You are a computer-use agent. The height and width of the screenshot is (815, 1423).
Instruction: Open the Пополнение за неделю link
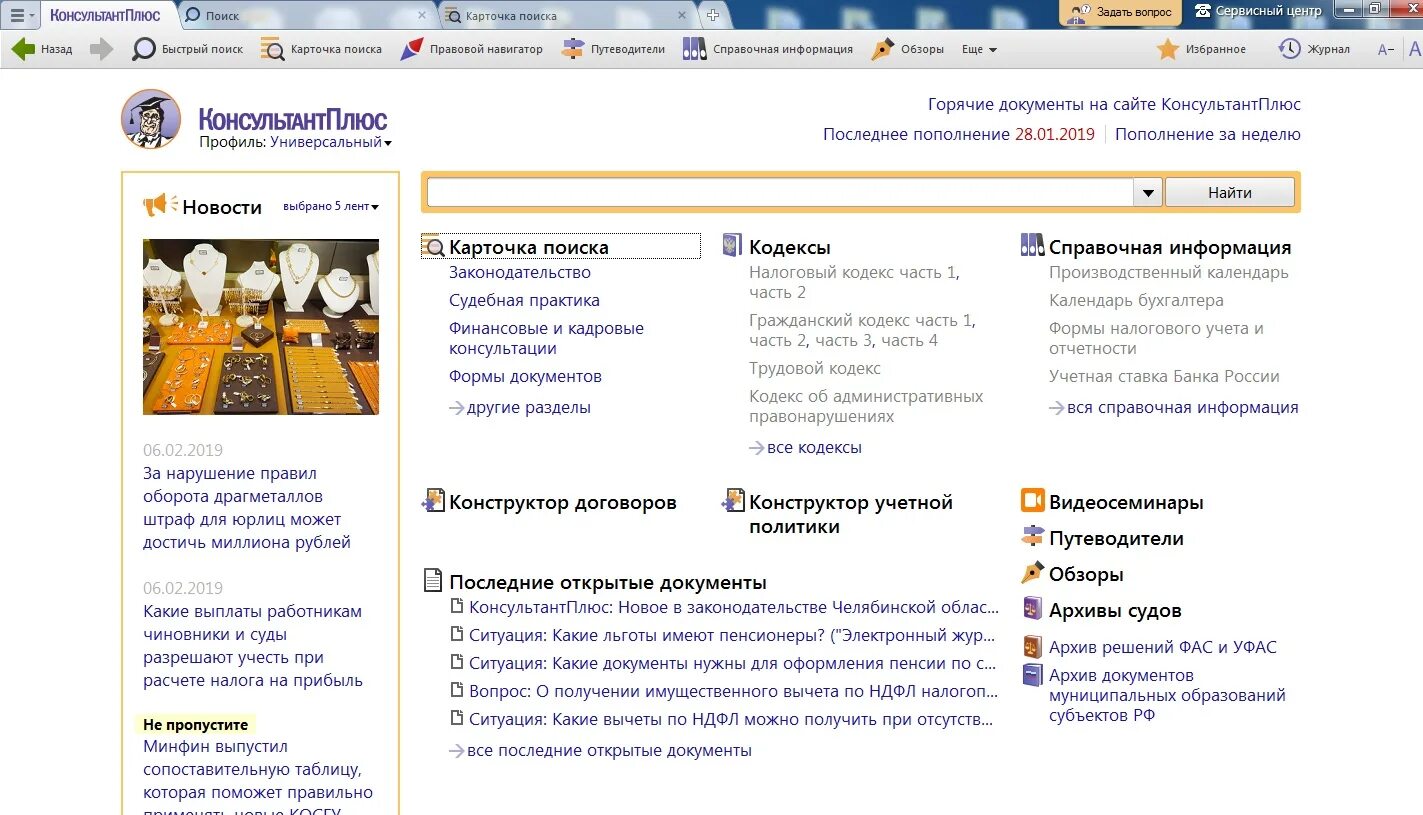(x=1208, y=134)
